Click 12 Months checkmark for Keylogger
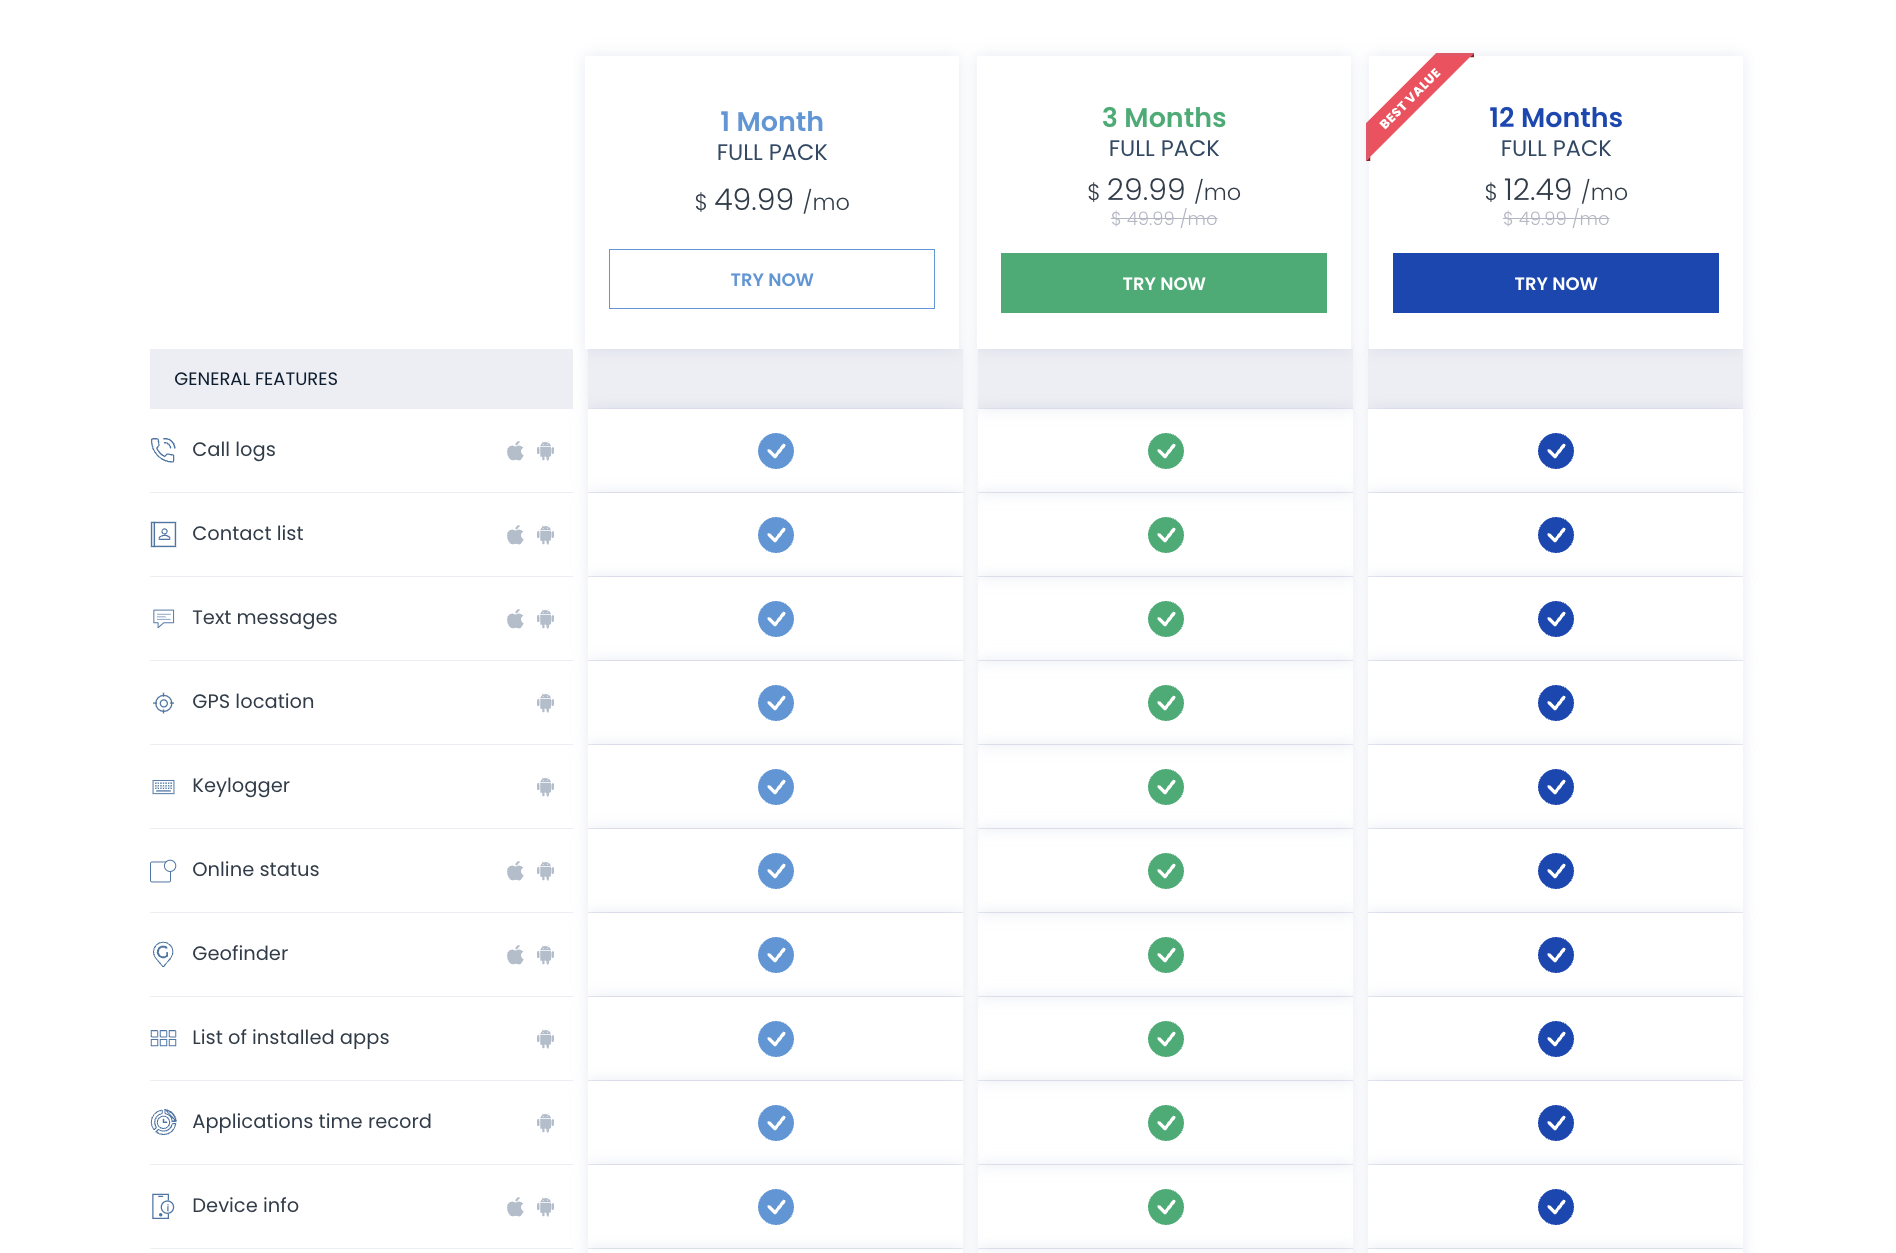Image resolution: width=1896 pixels, height=1253 pixels. click(x=1555, y=787)
